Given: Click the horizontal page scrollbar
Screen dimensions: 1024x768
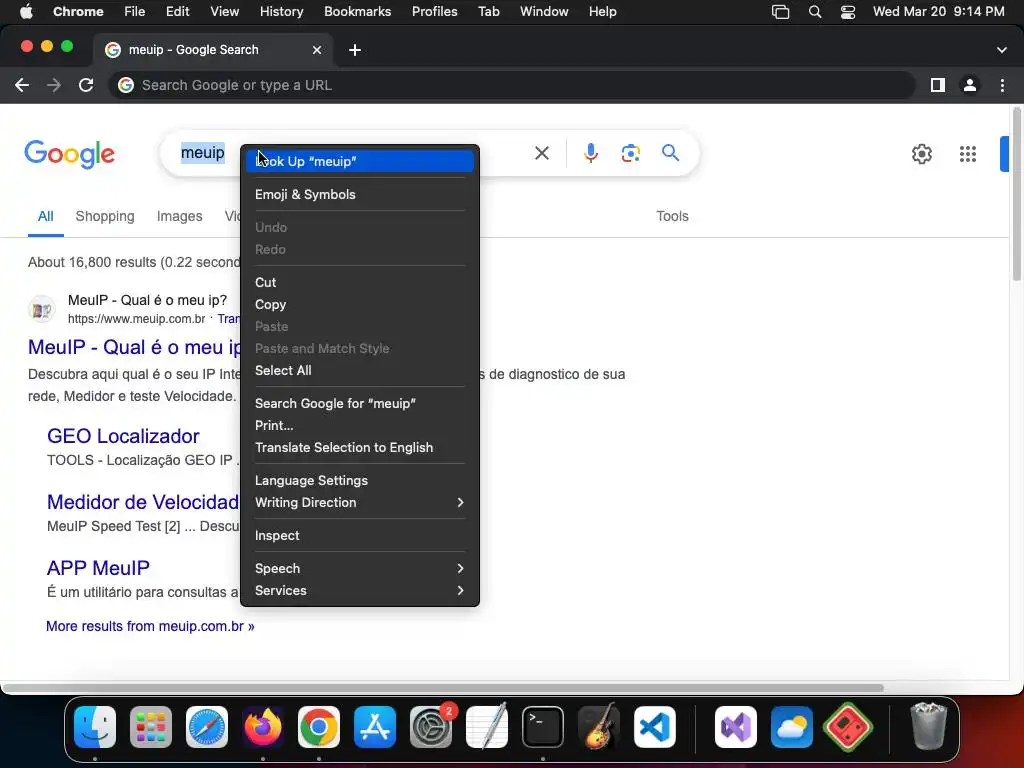Looking at the screenshot, I should (443, 688).
